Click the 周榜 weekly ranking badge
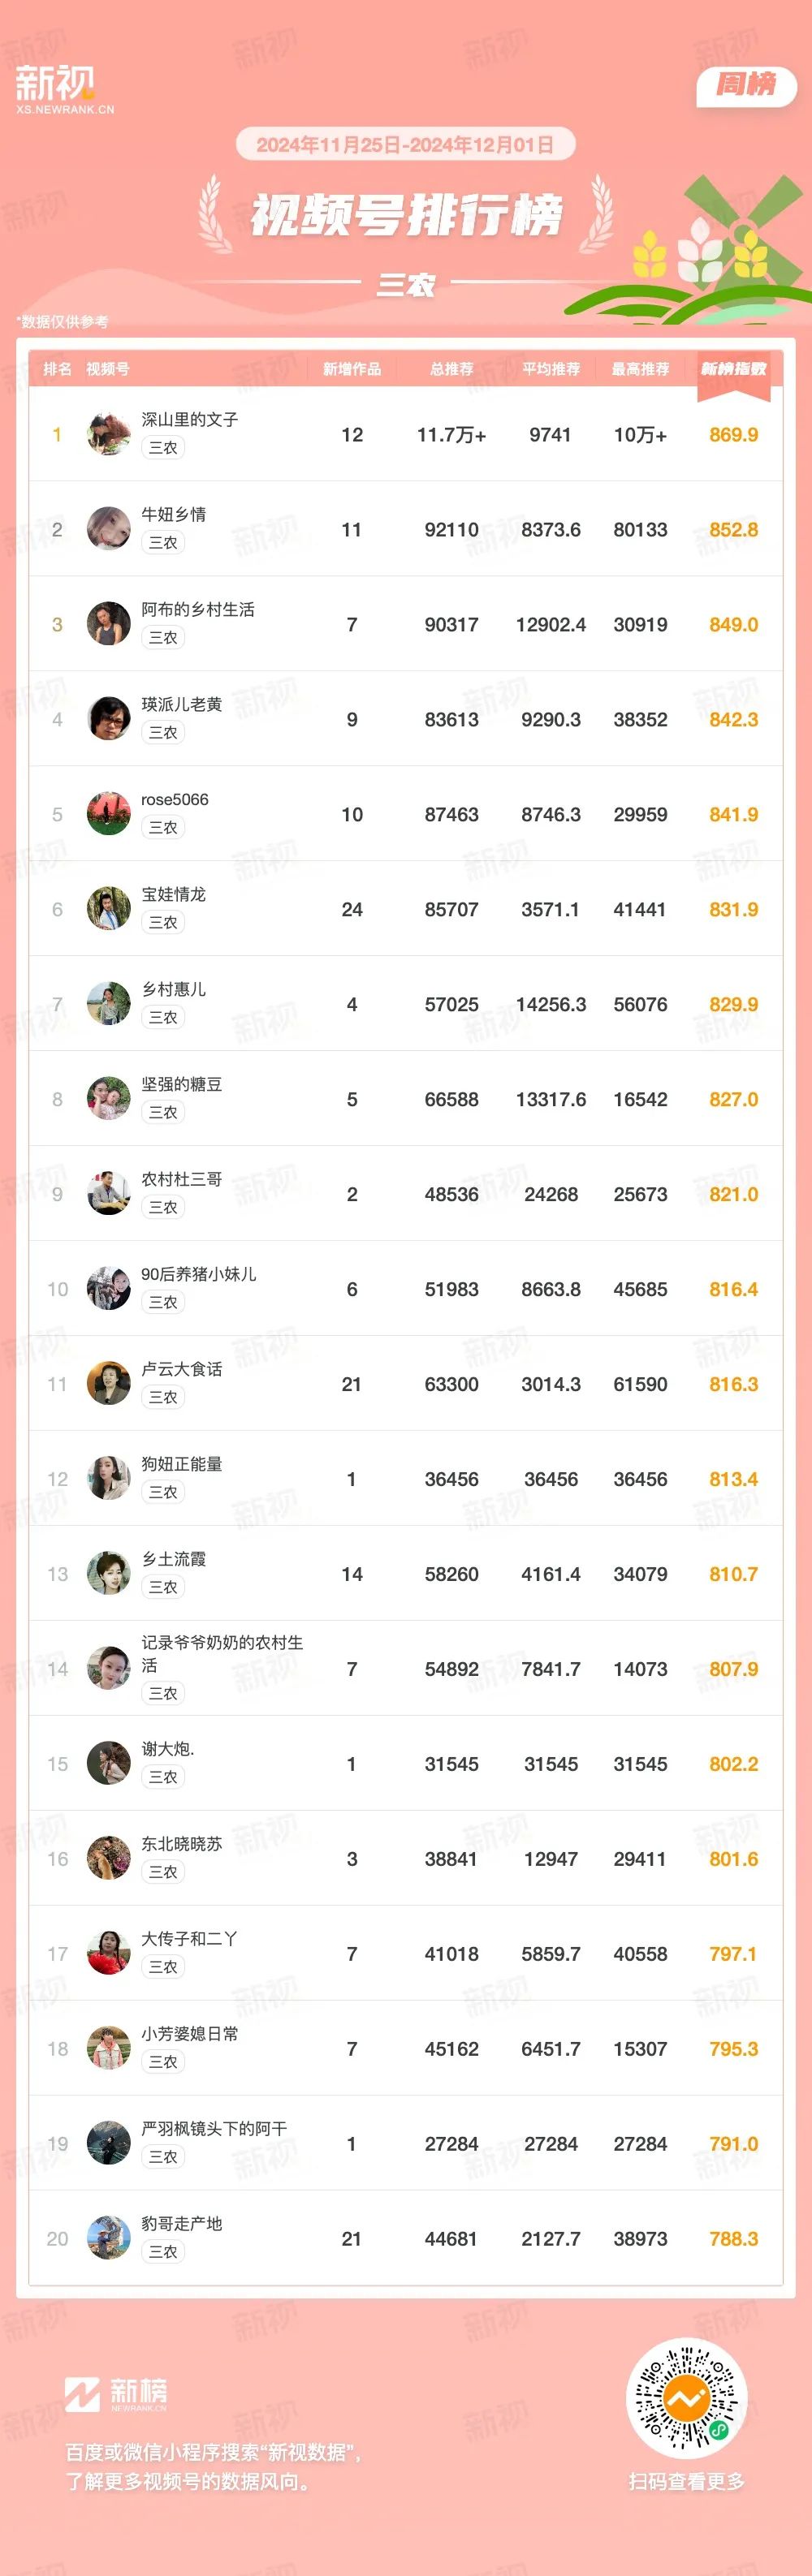Screen dimensions: 812x2576 pyautogui.click(x=746, y=85)
